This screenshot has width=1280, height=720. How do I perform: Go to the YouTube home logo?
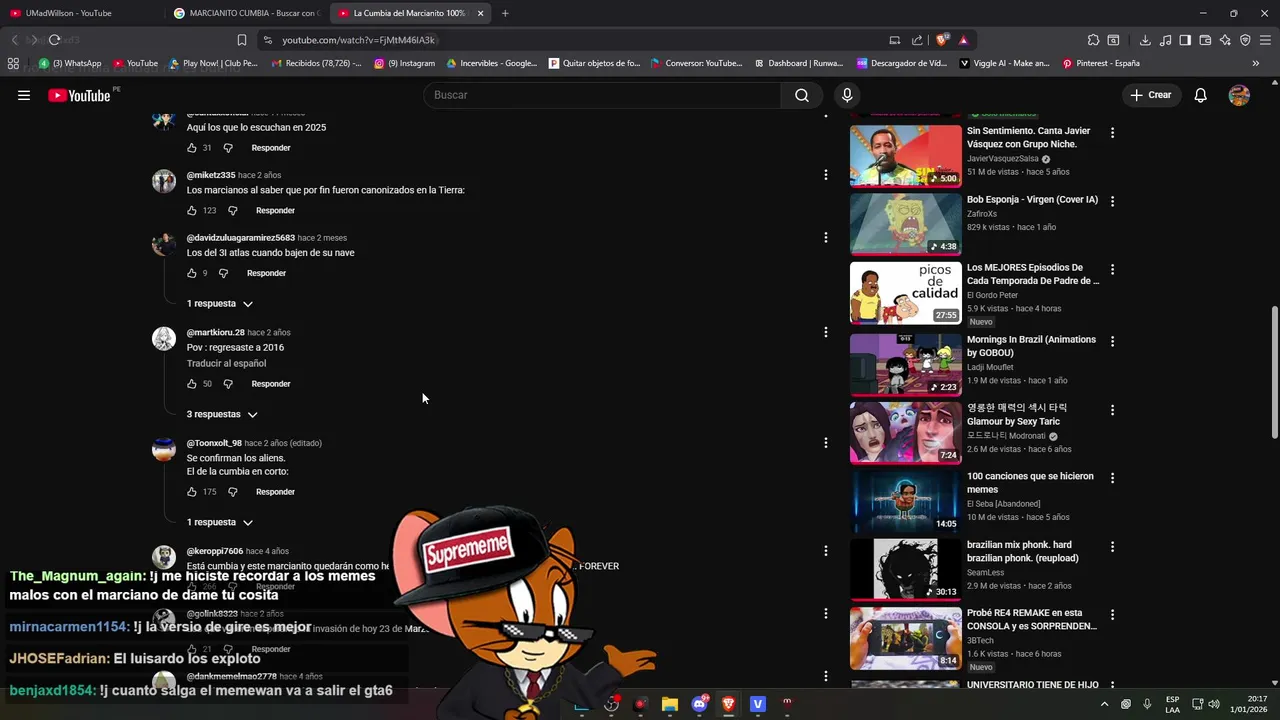tap(79, 95)
